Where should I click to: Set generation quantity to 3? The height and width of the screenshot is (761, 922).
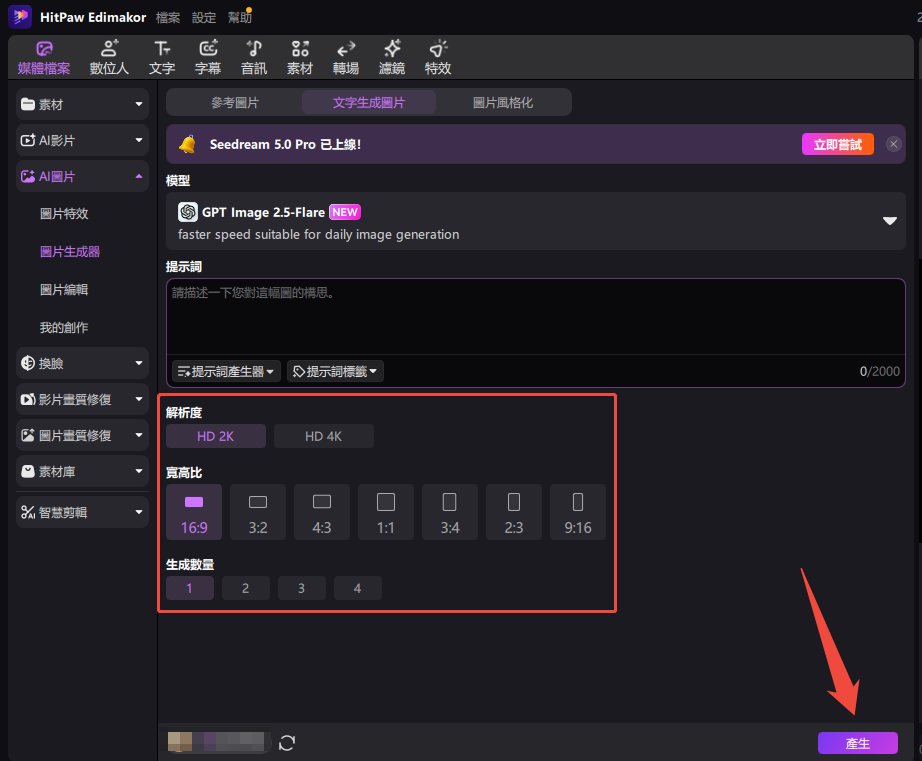[x=302, y=588]
